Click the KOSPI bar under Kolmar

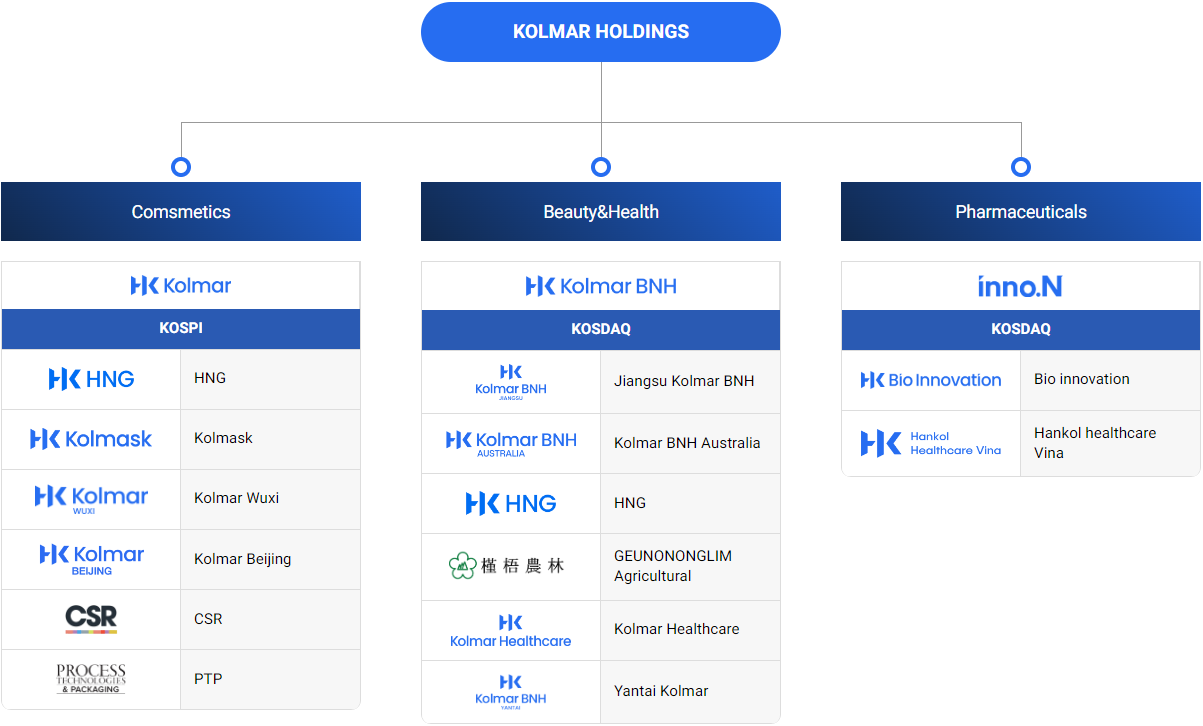coord(181,329)
